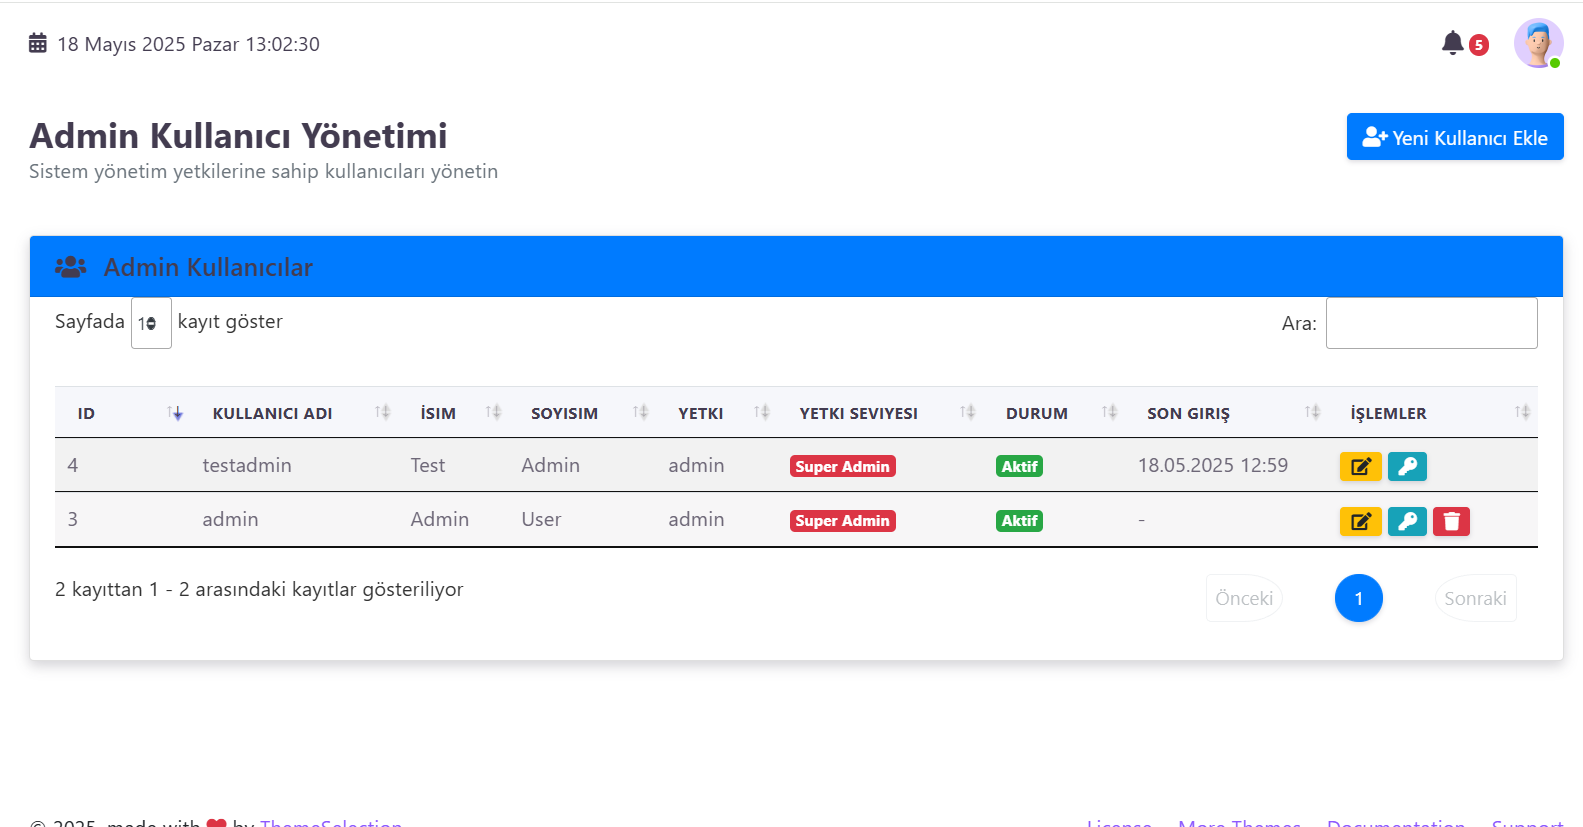Sort by Yetki Seviyesi header

(x=858, y=413)
